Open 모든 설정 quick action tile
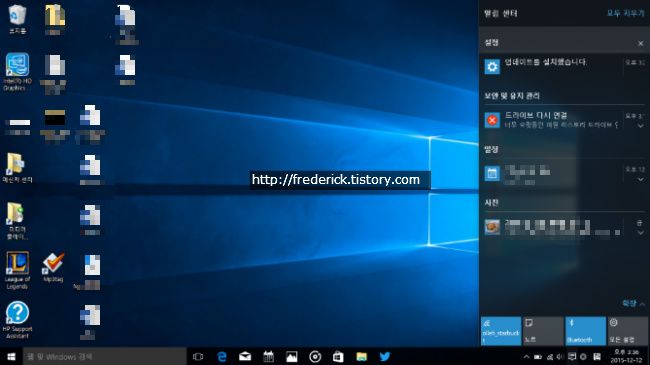650x365 pixels. [628, 331]
